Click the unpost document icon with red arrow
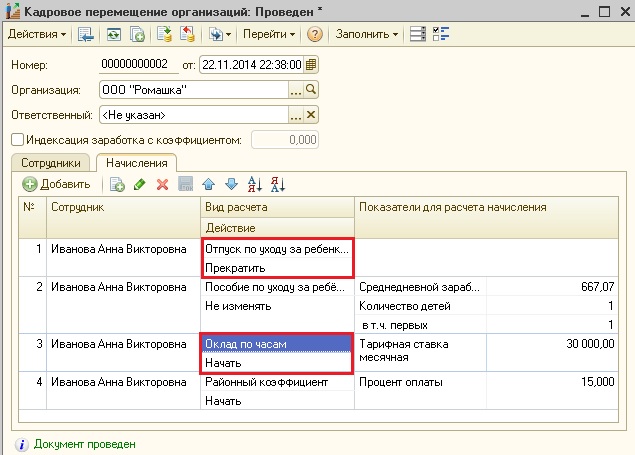The width and height of the screenshot is (635, 455). pyautogui.click(x=187, y=34)
